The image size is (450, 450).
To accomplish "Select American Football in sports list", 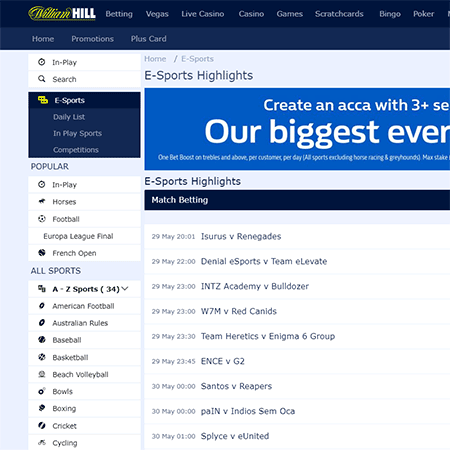I will [x=84, y=306].
